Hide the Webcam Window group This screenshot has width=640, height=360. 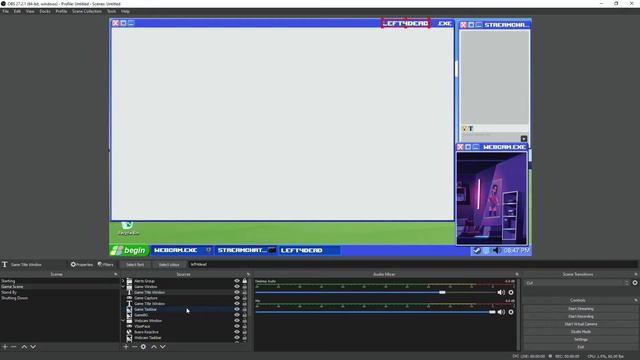coord(237,321)
